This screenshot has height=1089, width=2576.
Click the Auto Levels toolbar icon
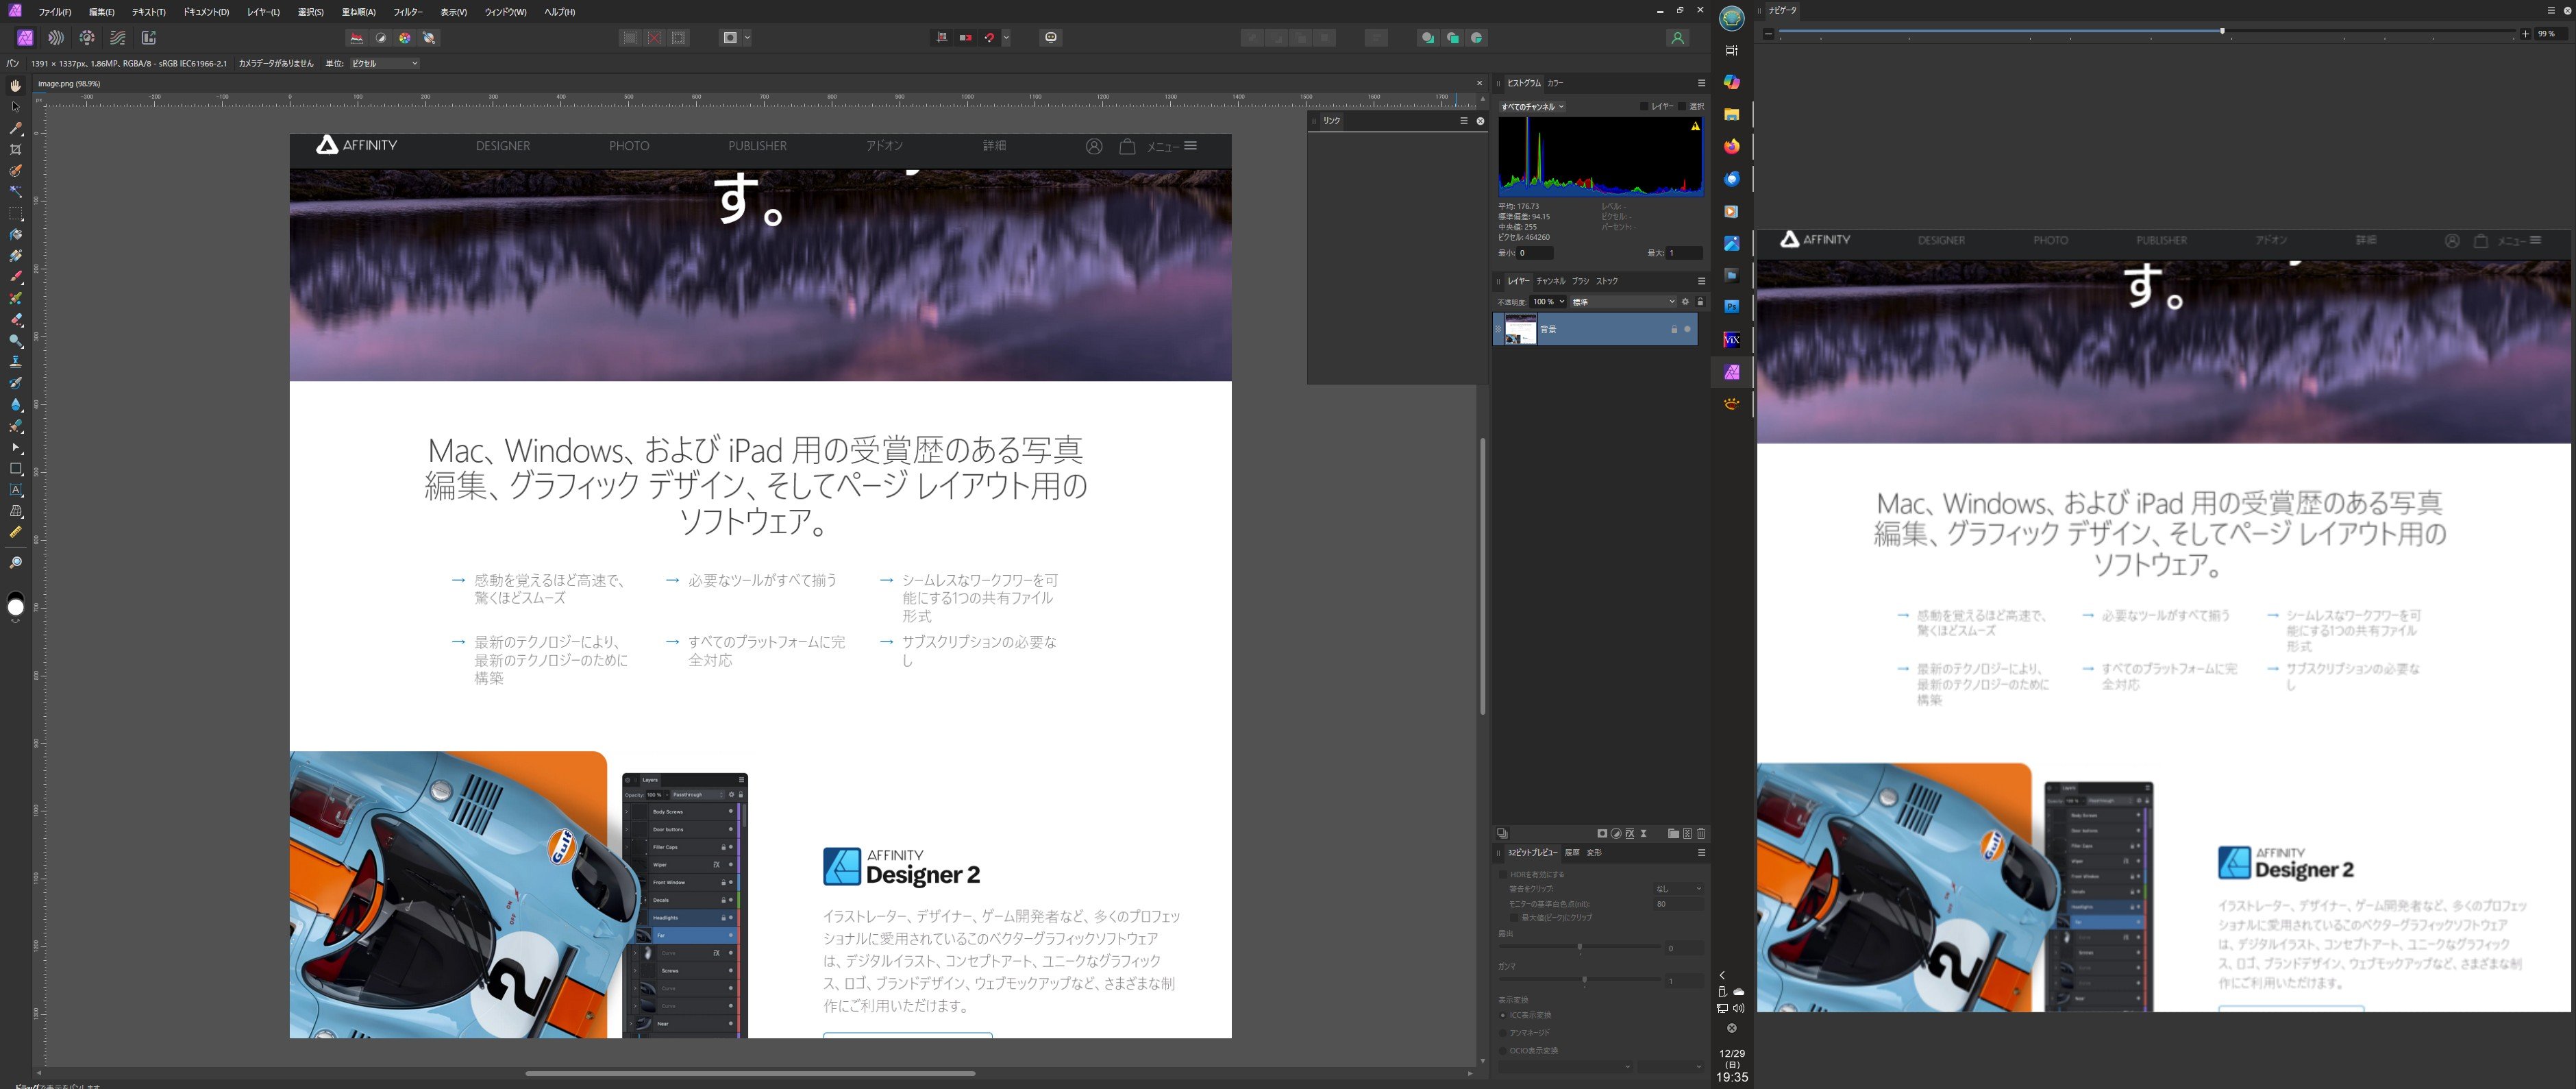(x=357, y=38)
